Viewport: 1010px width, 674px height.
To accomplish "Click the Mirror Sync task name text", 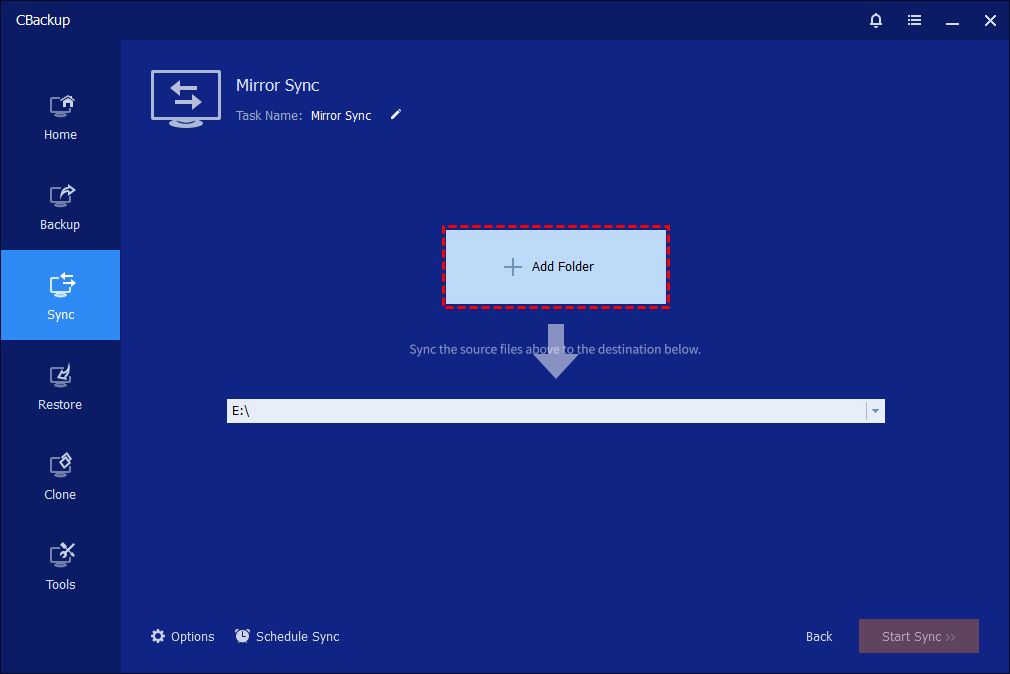I will (x=341, y=116).
